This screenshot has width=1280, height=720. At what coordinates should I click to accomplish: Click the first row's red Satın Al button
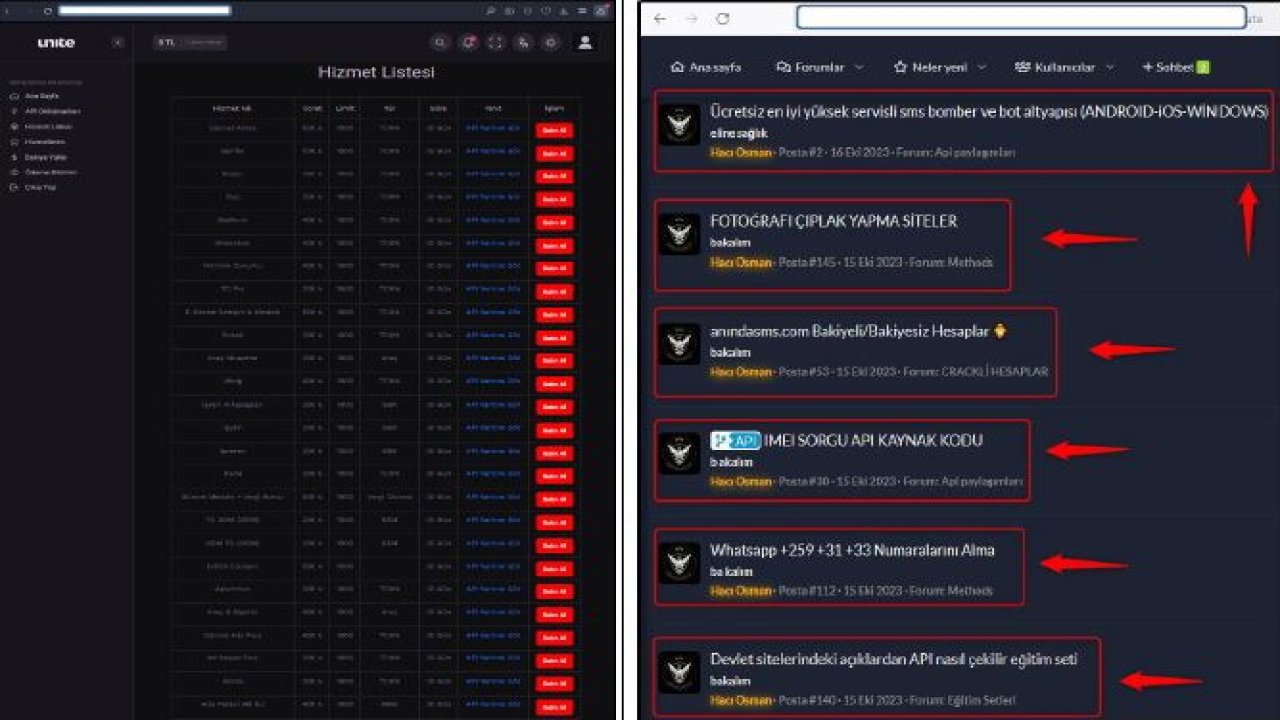point(554,130)
